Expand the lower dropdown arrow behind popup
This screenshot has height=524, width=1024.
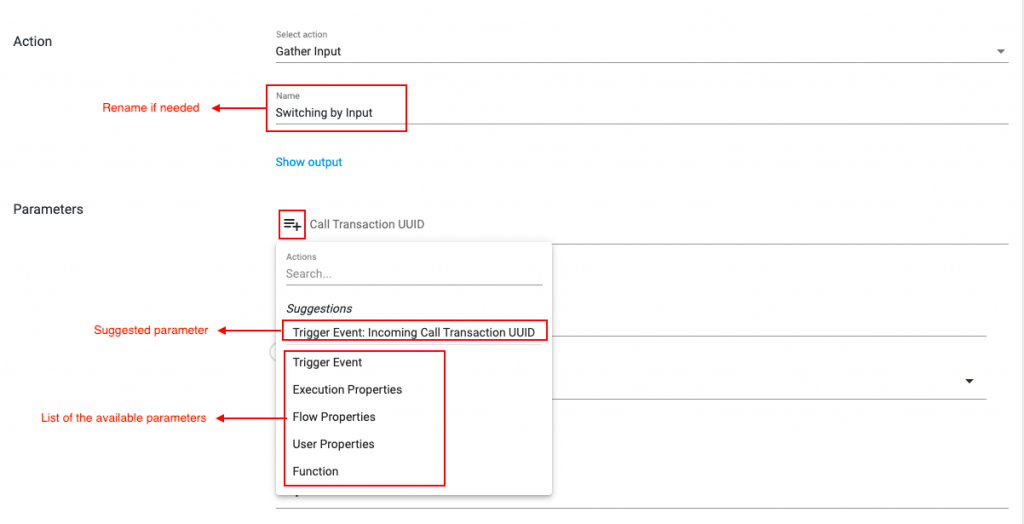coord(969,381)
